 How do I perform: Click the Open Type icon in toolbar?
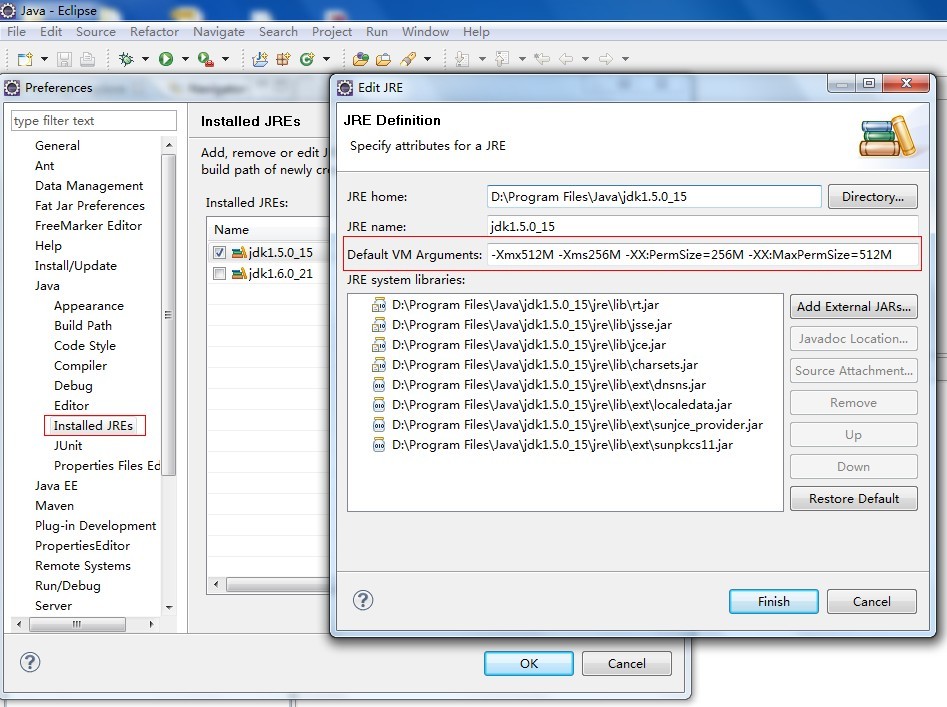(360, 59)
